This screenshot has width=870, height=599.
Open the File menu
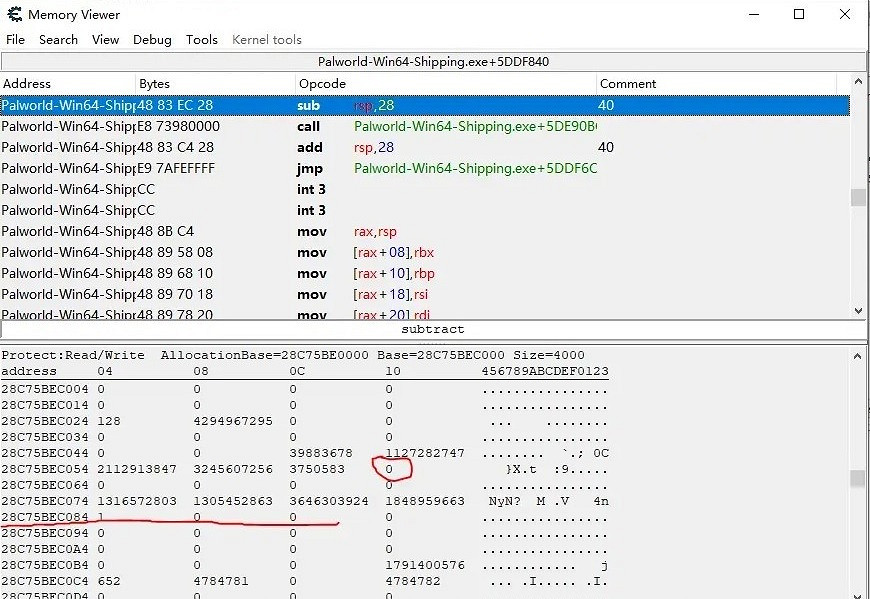16,40
